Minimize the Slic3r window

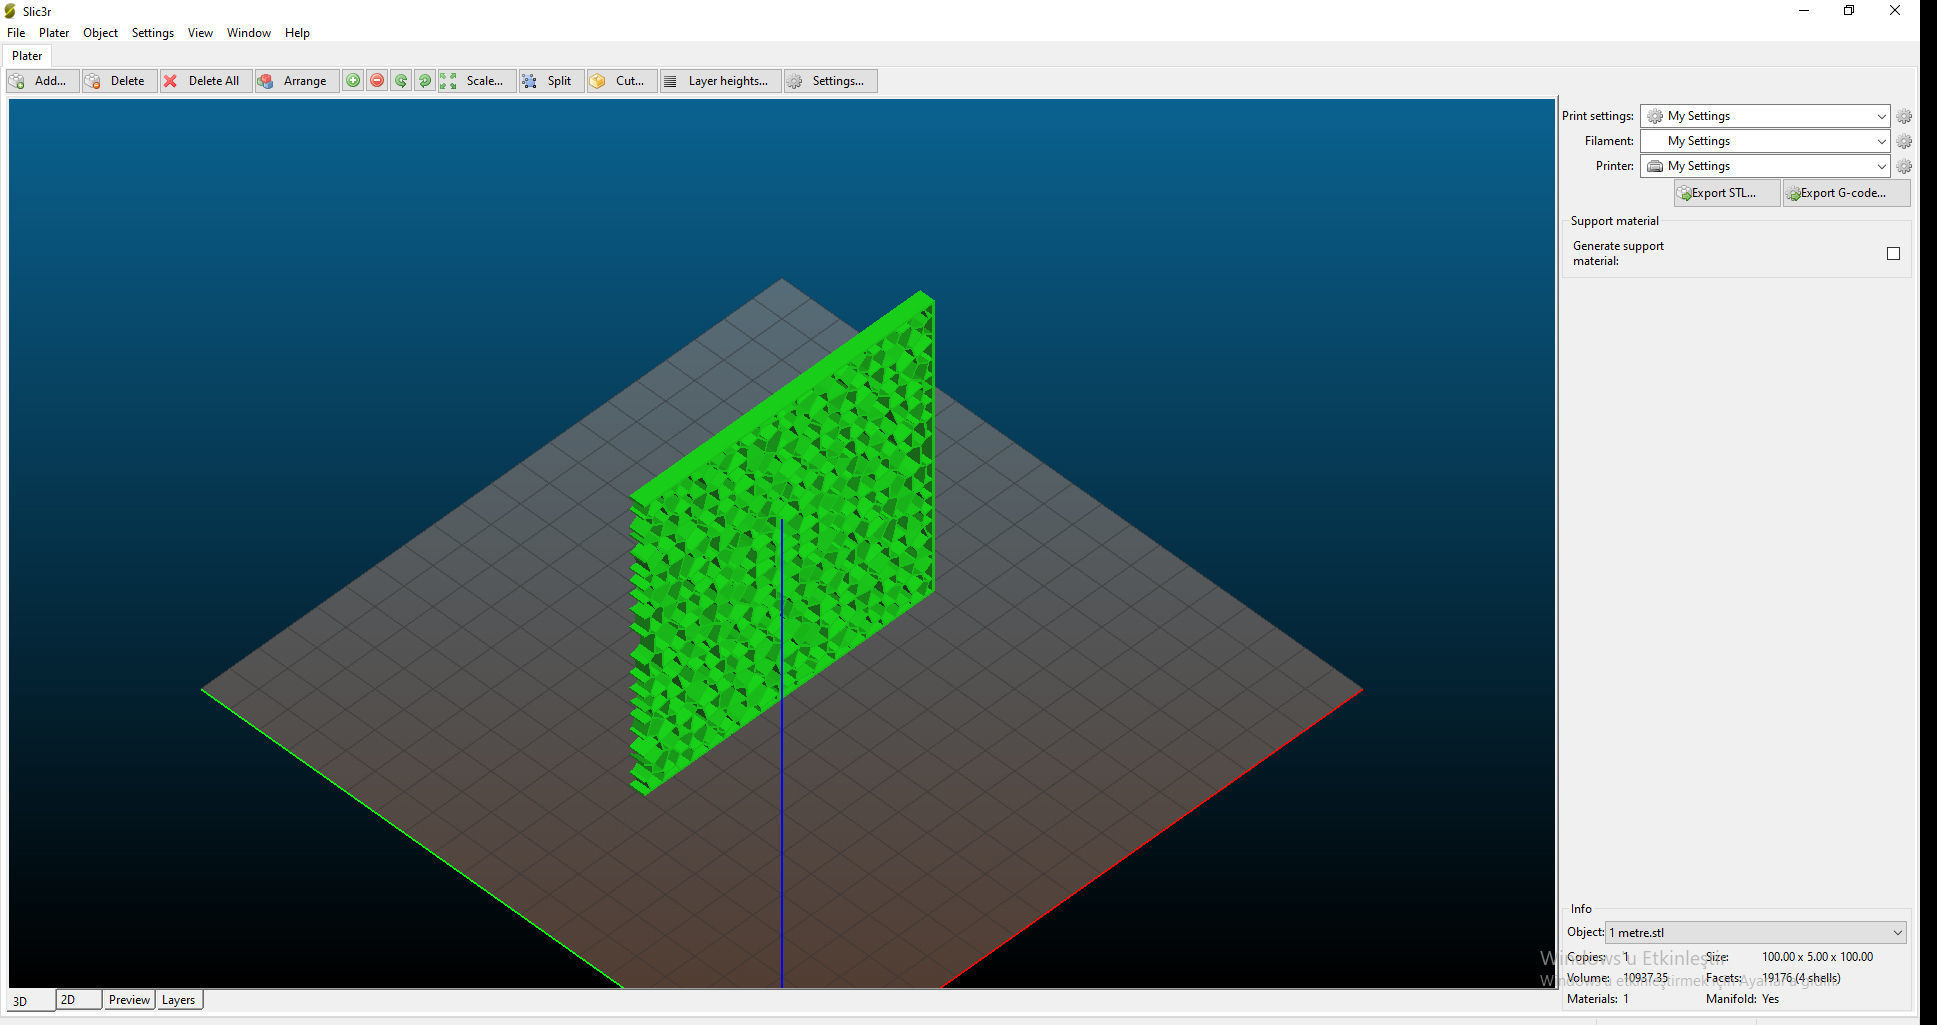coord(1804,11)
